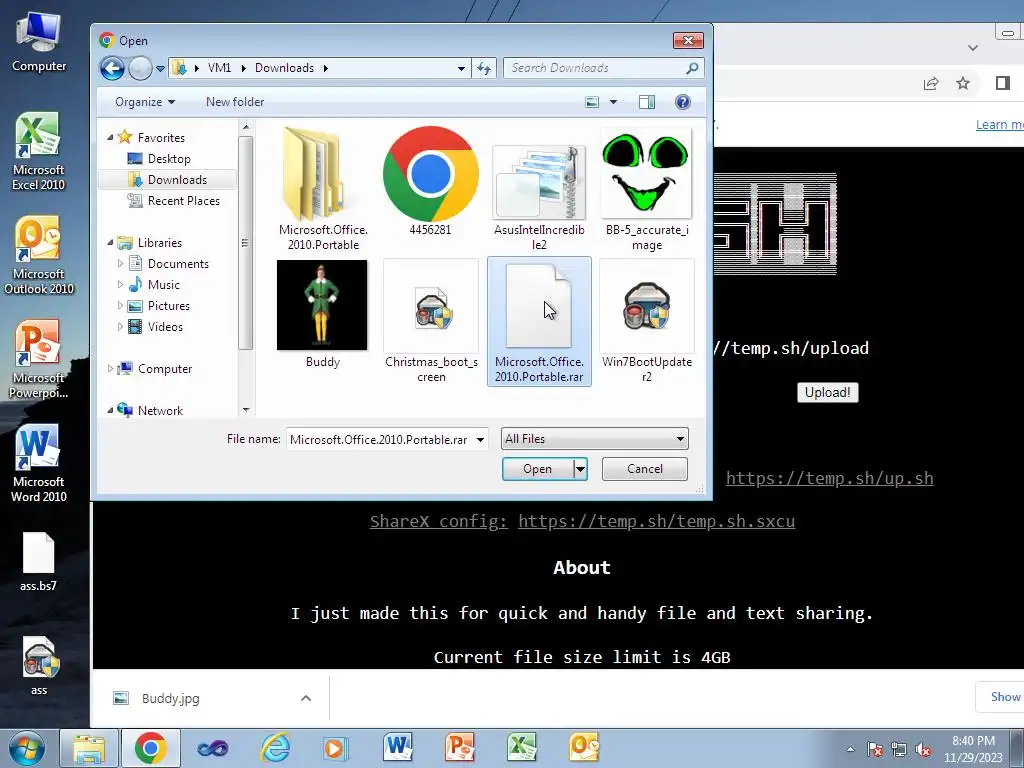Image resolution: width=1024 pixels, height=768 pixels.
Task: Select Downloads under Favorites
Action: [x=177, y=180]
